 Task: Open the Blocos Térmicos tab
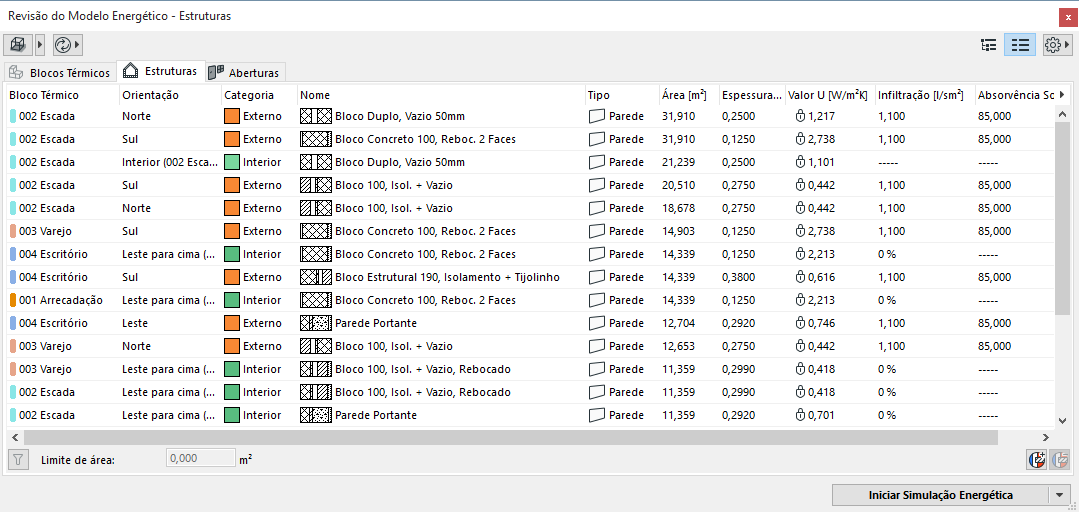pyautogui.click(x=60, y=72)
